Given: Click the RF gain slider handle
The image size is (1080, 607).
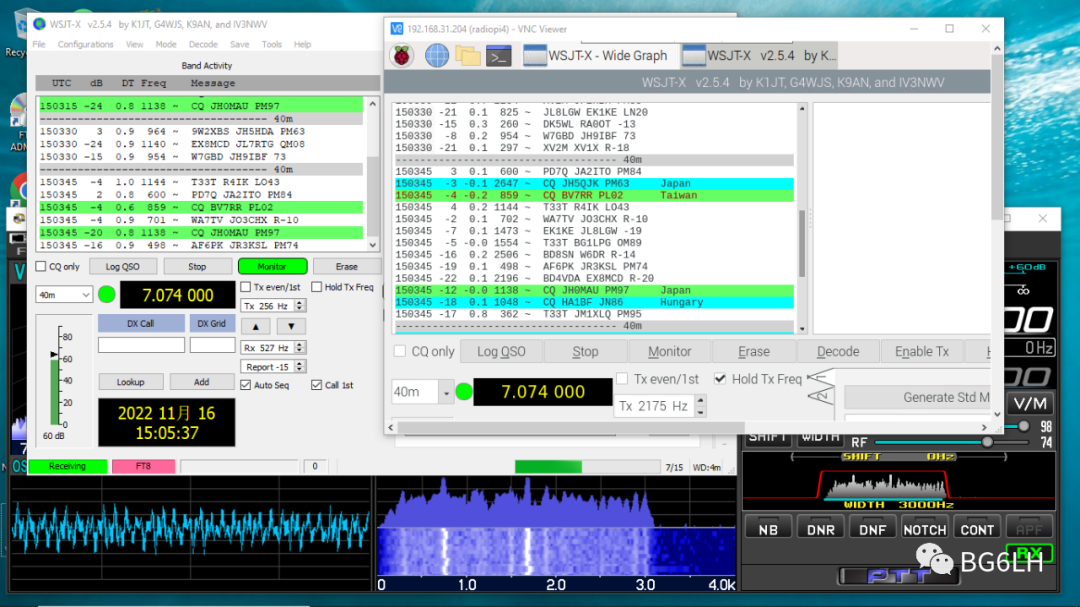Looking at the screenshot, I should (x=987, y=442).
